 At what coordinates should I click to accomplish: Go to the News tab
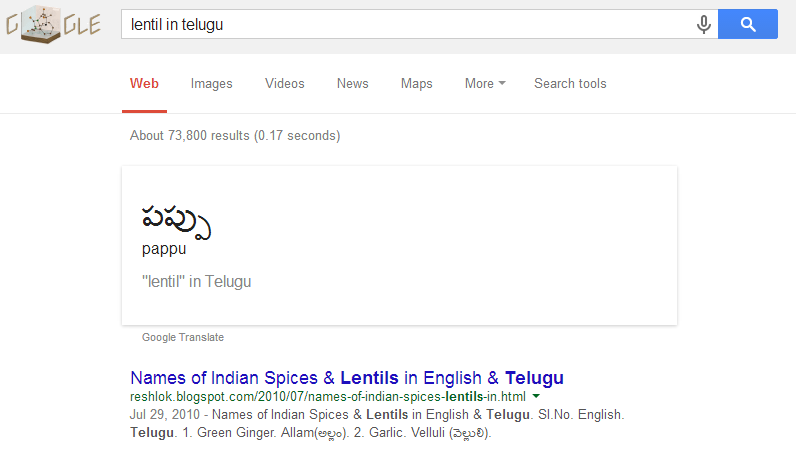[x=352, y=84]
